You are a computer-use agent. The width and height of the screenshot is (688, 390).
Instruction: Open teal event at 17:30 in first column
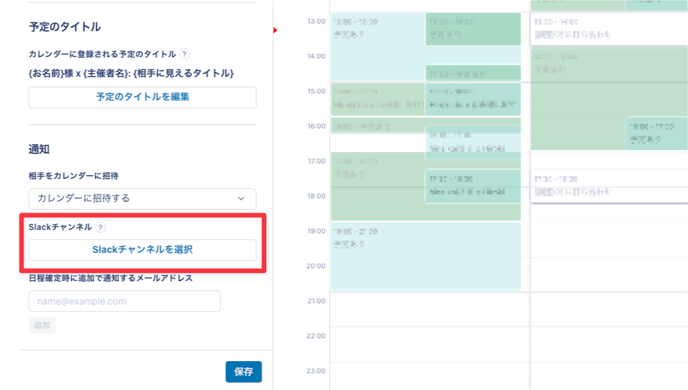coord(473,186)
